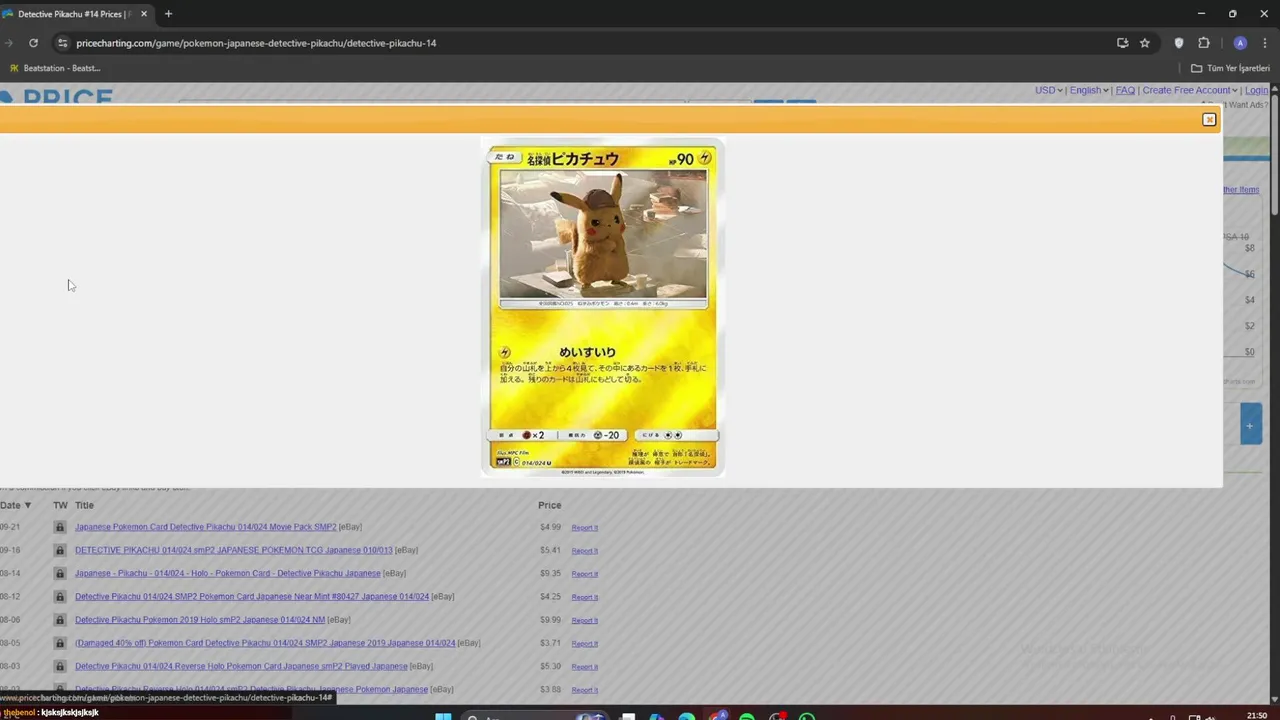Click Report It for the $4.99 sale
This screenshot has height=720, width=1280.
tap(585, 528)
